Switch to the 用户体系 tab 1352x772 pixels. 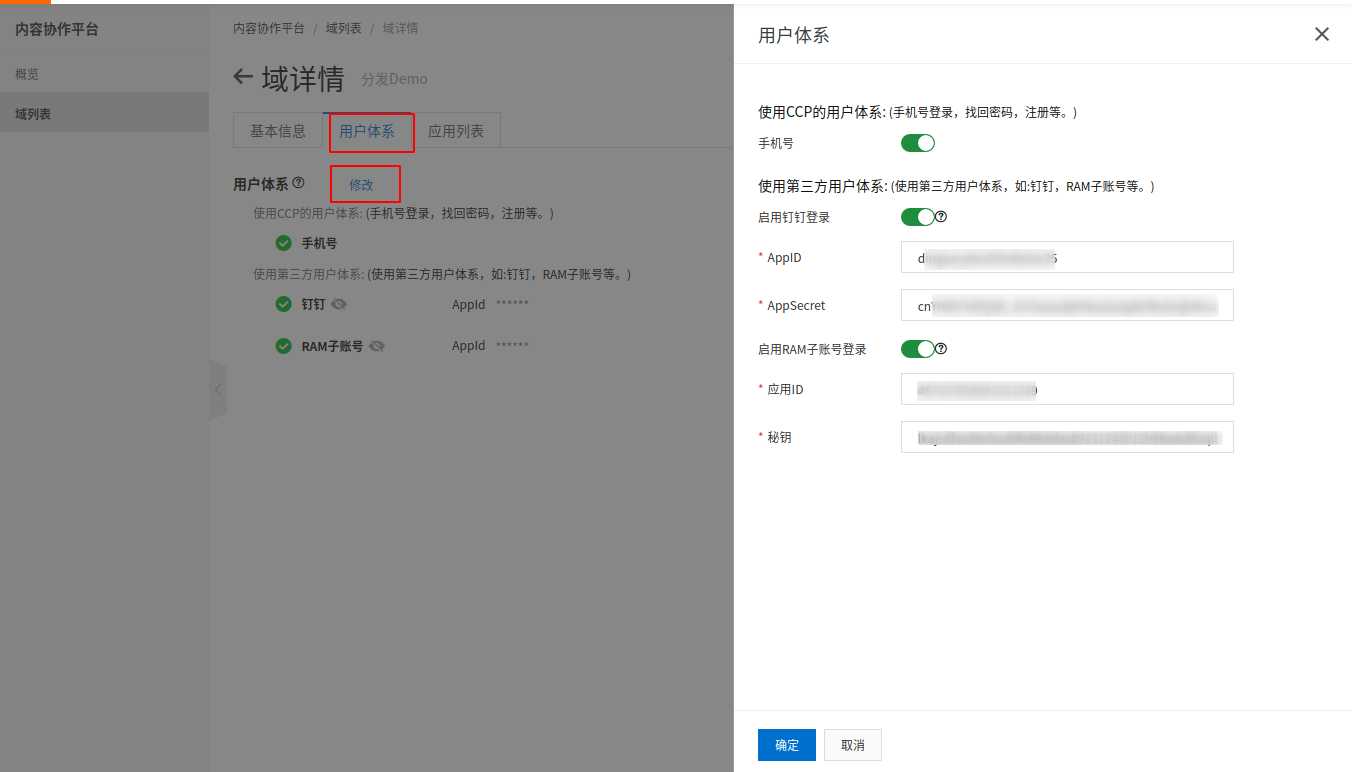[367, 131]
